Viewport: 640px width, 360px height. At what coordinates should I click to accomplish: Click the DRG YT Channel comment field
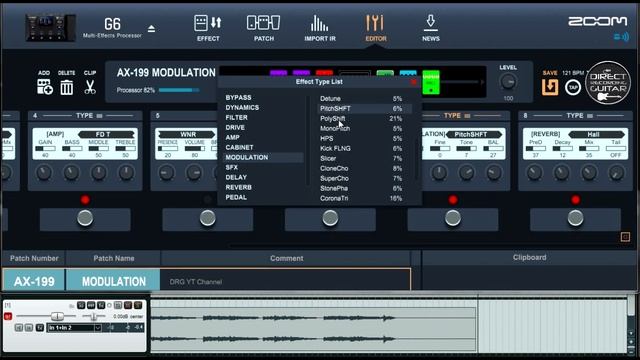click(x=286, y=281)
